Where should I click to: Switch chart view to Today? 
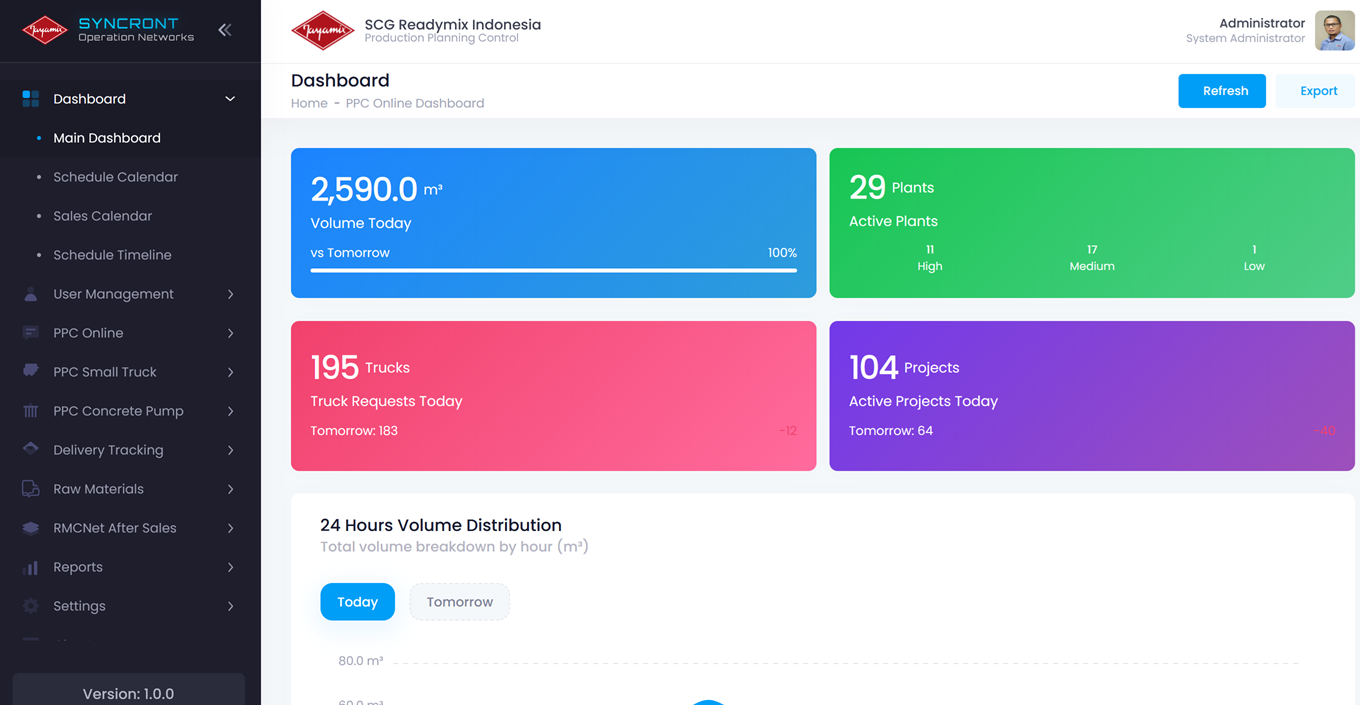coord(357,602)
